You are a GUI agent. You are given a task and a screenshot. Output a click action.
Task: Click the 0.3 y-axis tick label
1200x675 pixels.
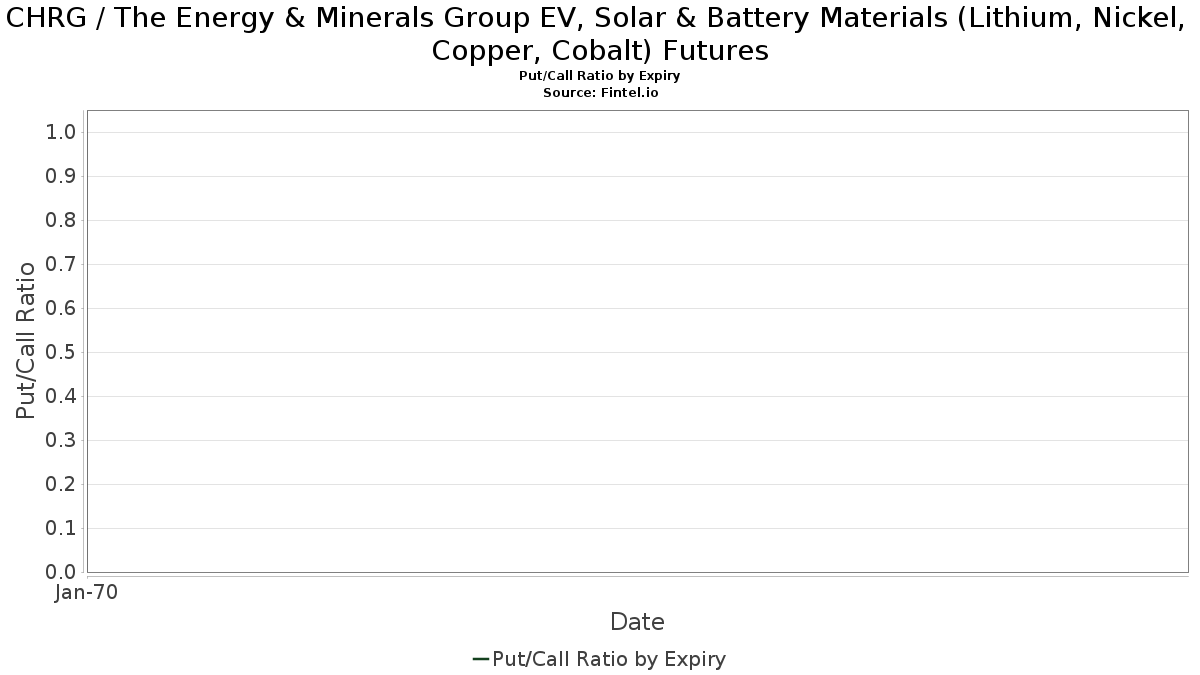tap(61, 440)
